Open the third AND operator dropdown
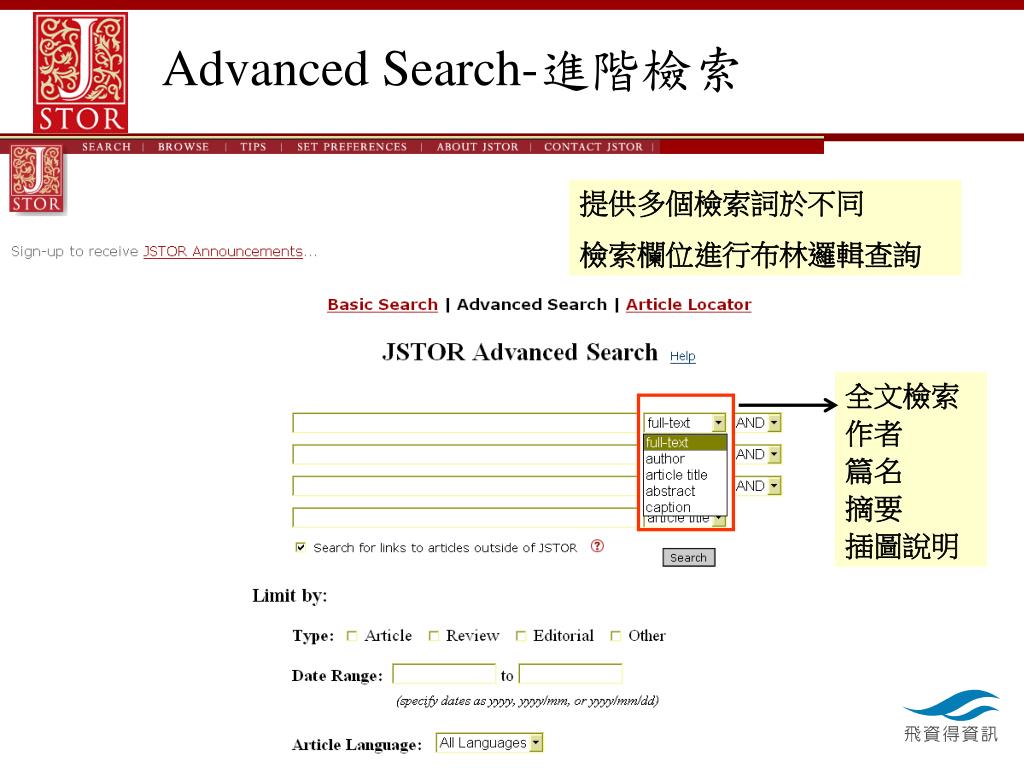 pyautogui.click(x=758, y=486)
